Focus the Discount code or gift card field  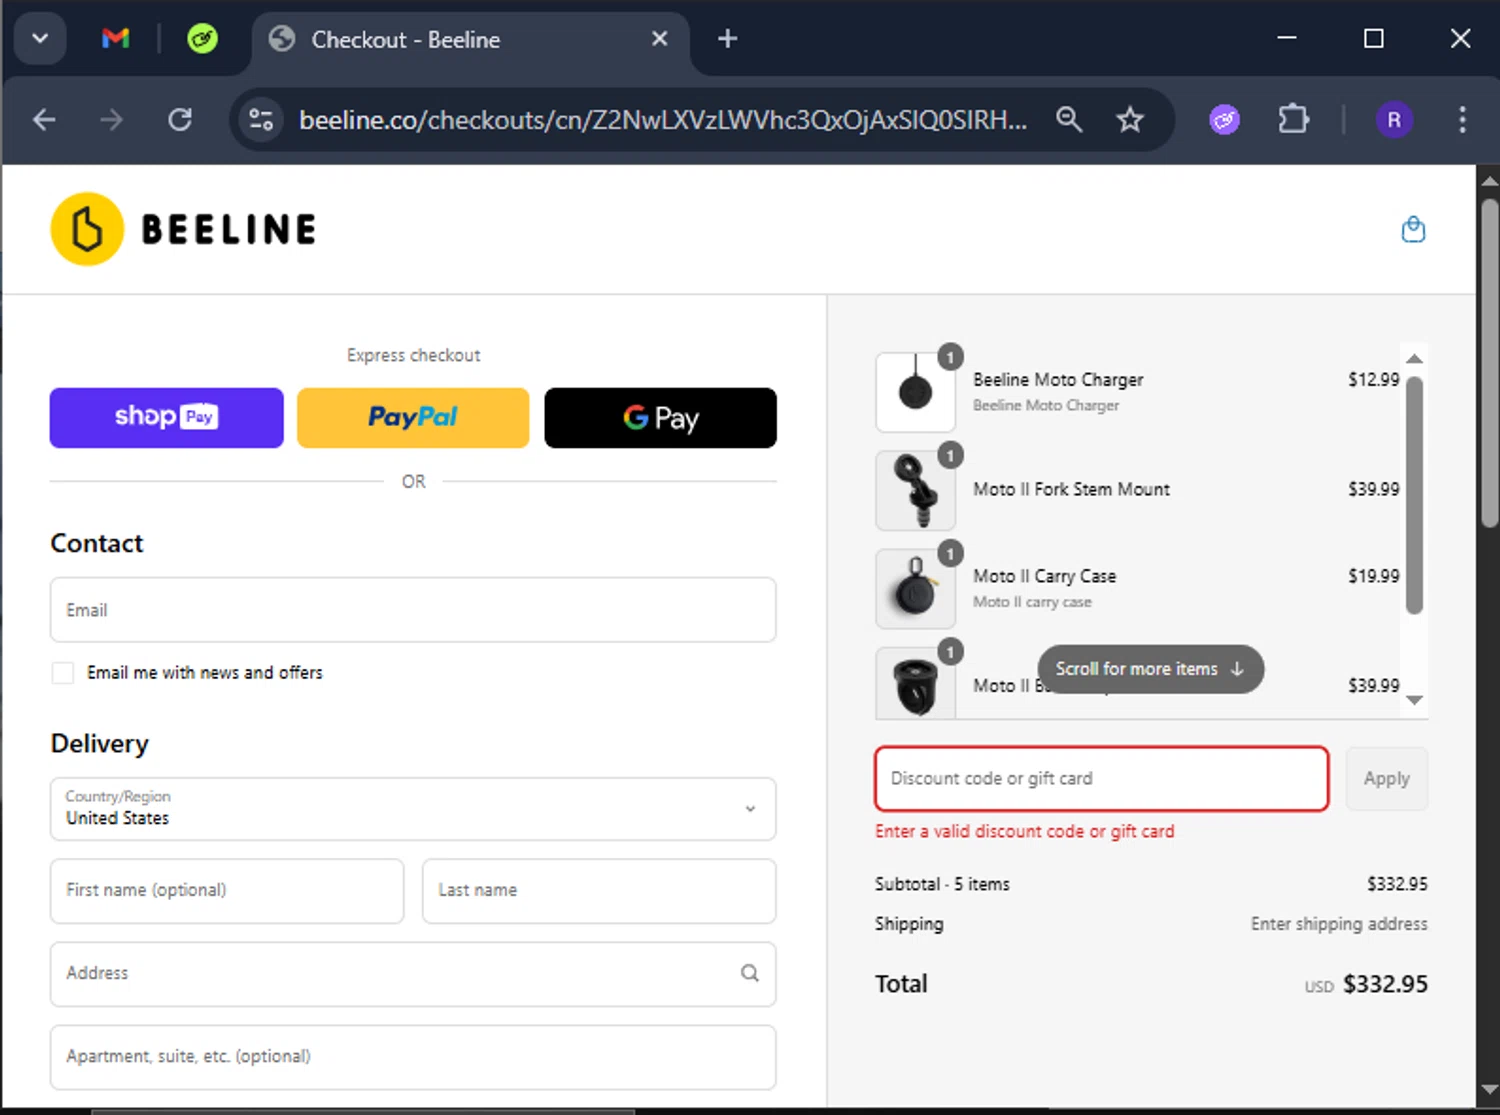(1102, 779)
